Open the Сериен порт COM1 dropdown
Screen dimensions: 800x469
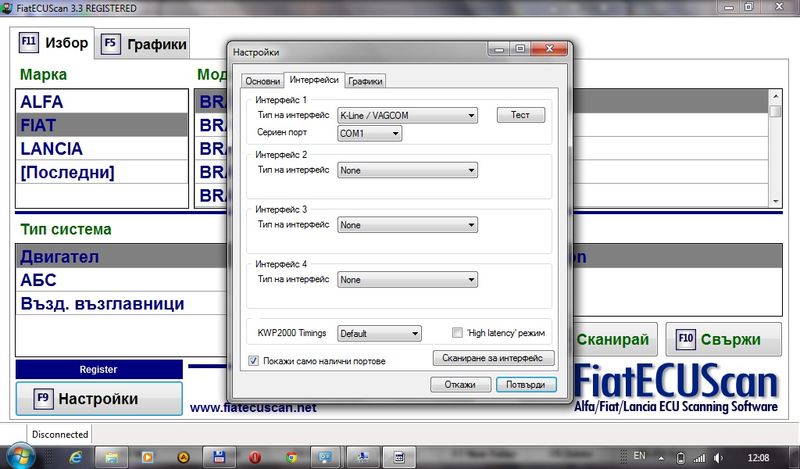pyautogui.click(x=369, y=133)
